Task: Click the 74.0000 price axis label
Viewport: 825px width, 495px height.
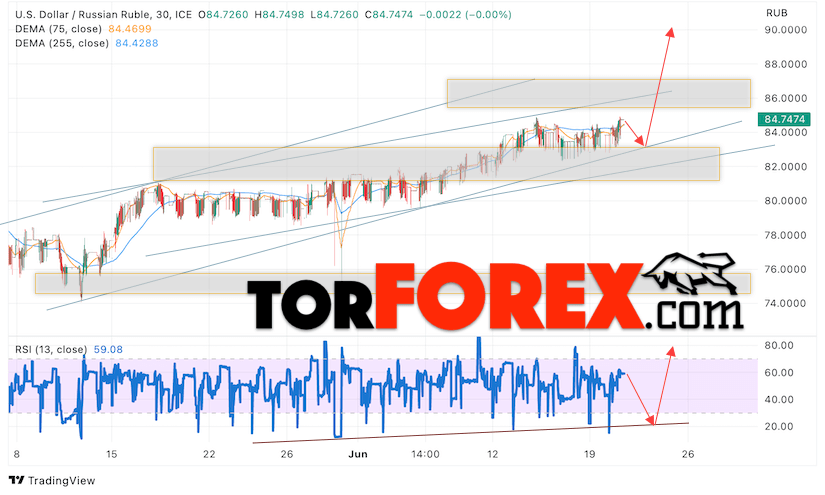Action: [785, 304]
